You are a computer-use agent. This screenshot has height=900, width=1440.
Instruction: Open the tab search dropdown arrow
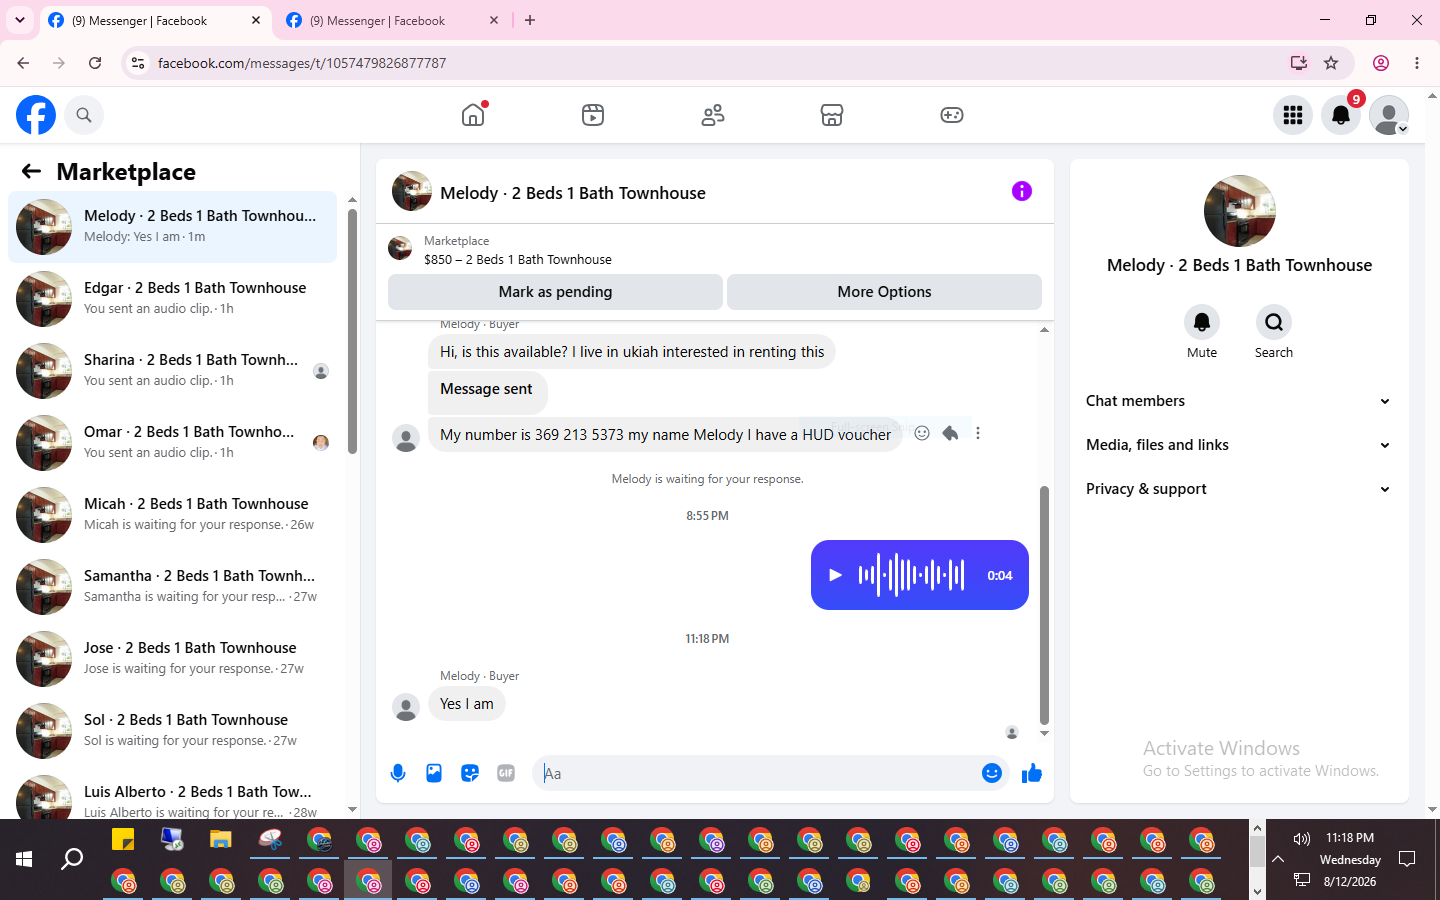20,20
